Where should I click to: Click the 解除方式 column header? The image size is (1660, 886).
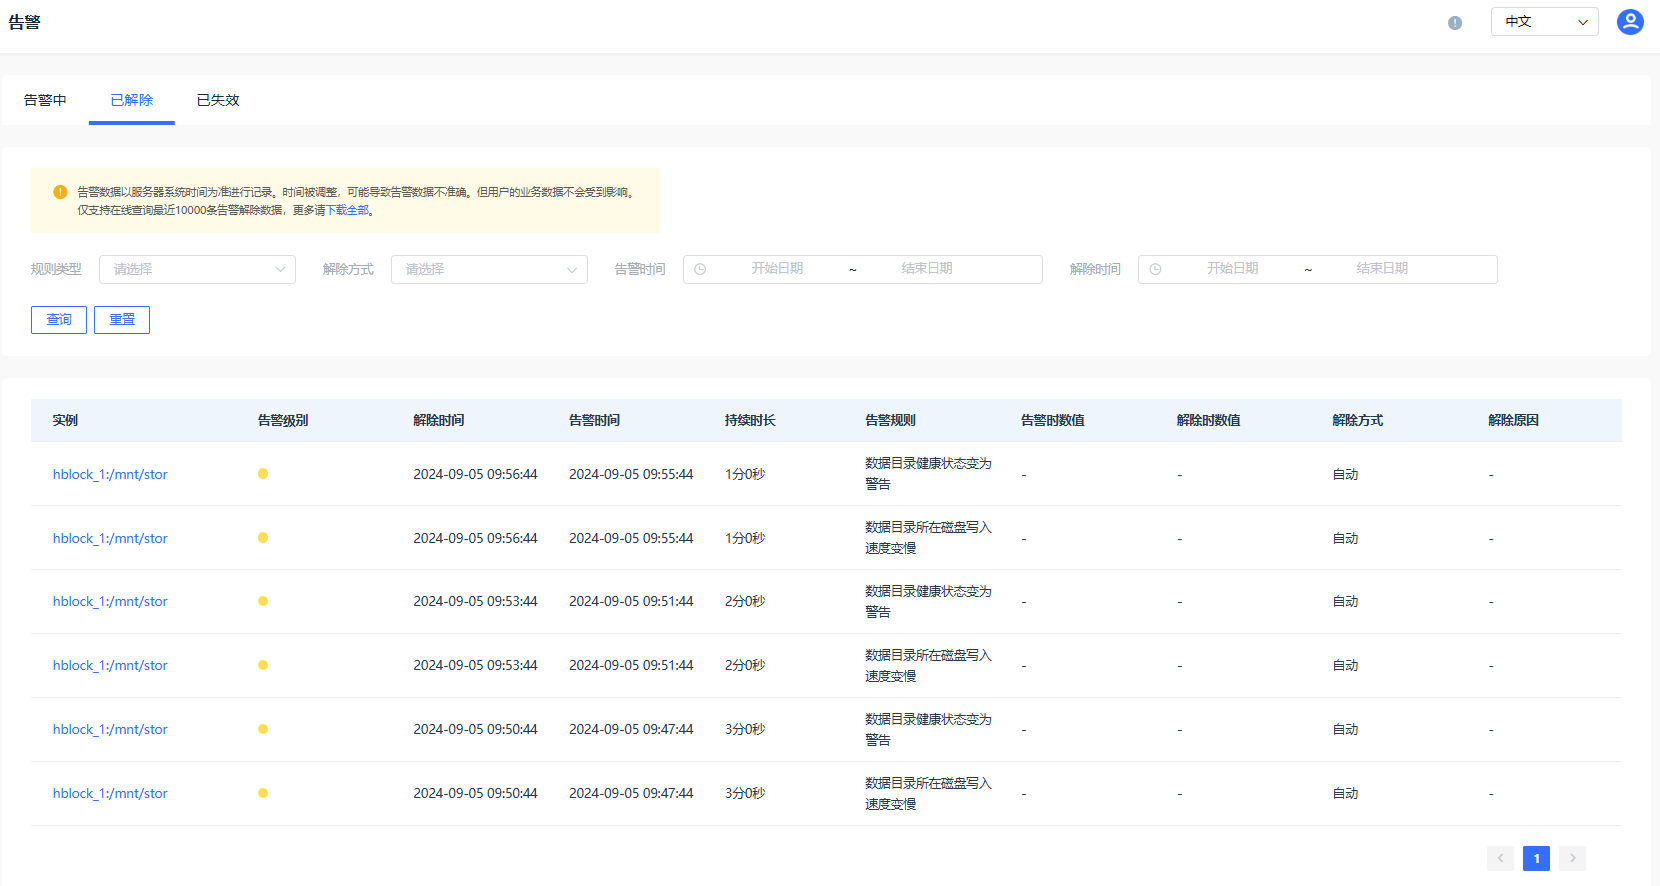(x=1358, y=421)
